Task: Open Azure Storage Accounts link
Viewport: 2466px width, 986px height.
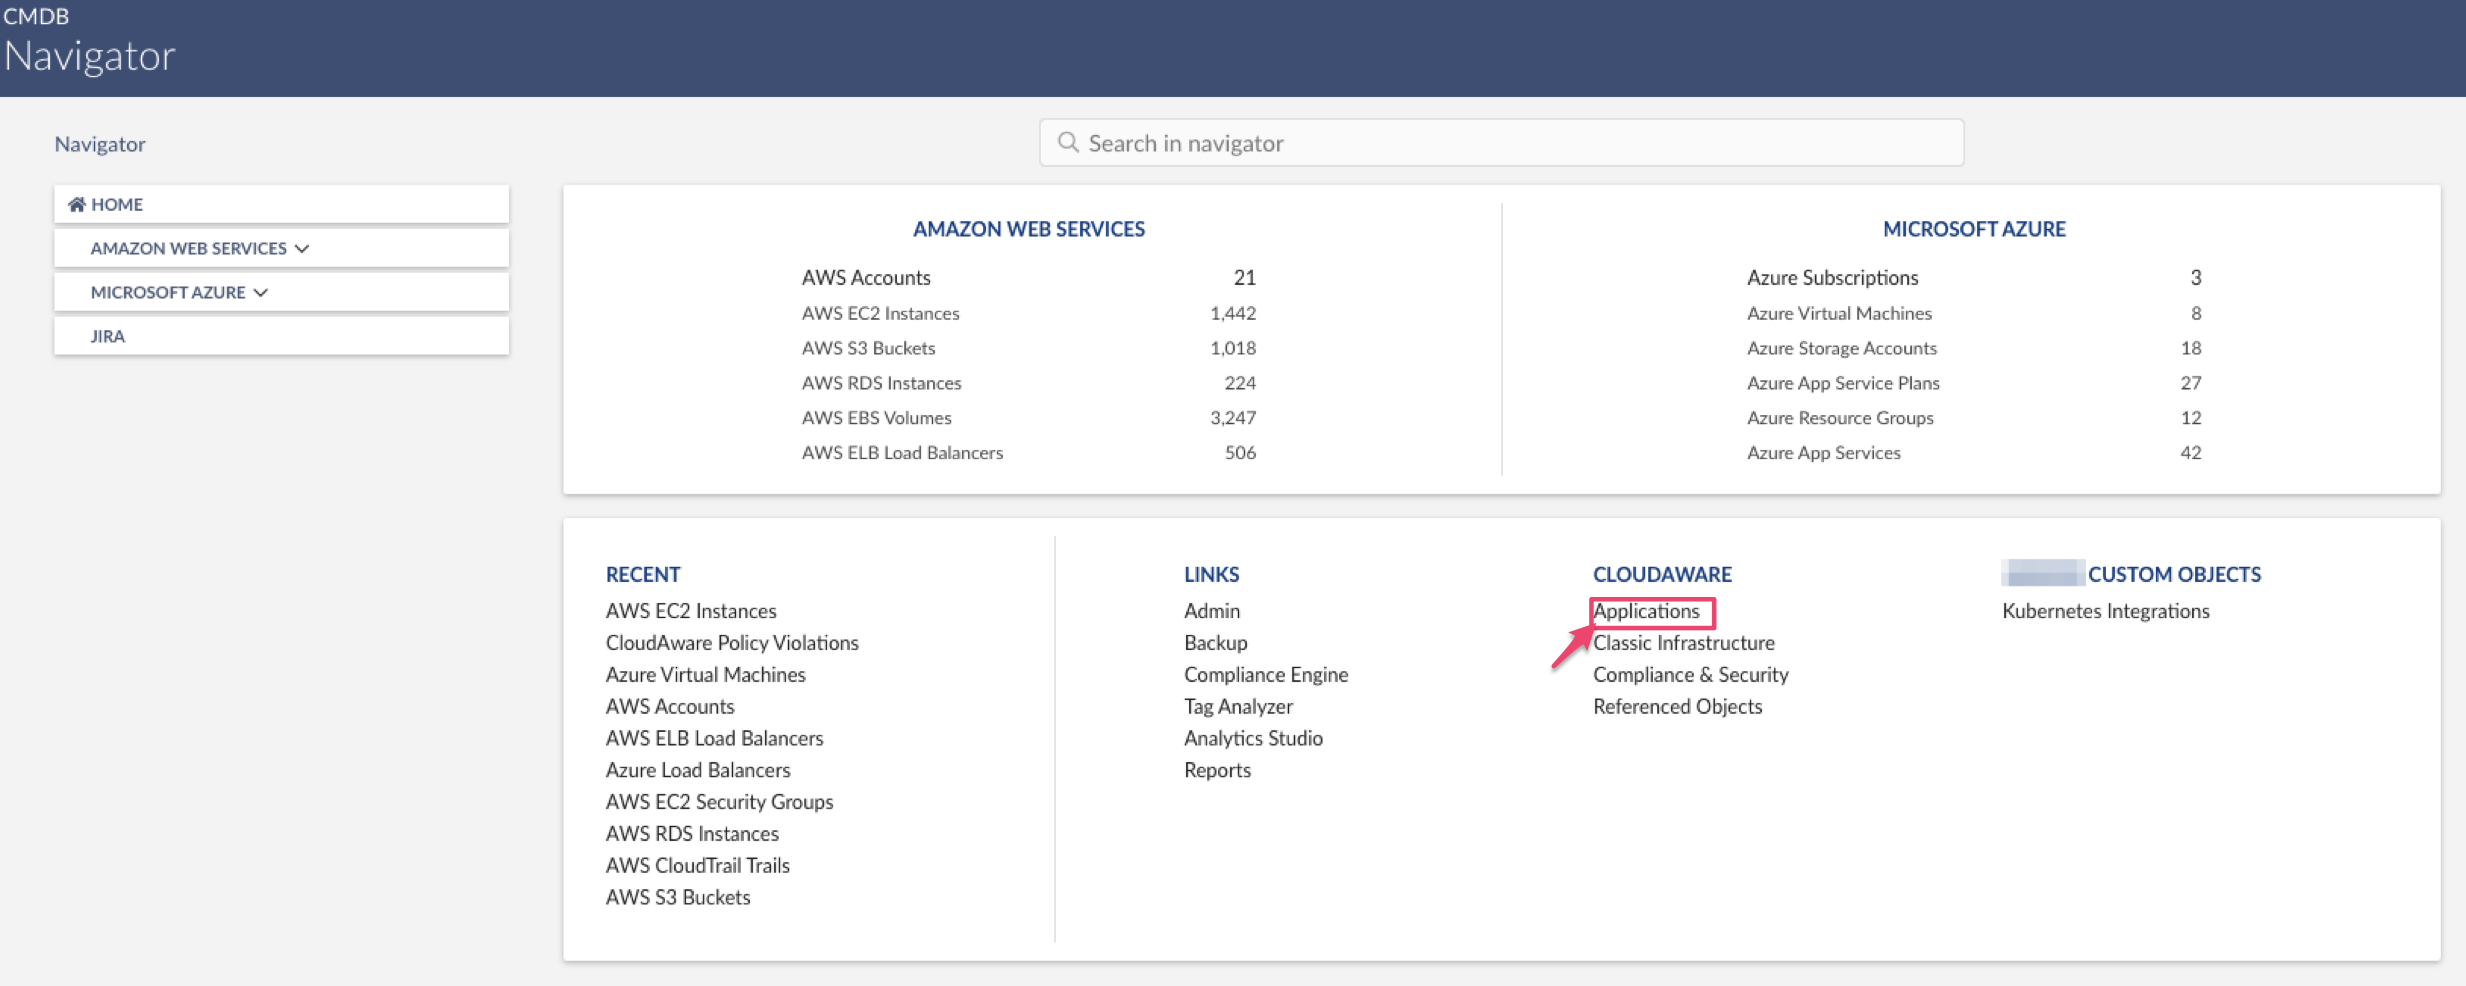Action: coord(1842,348)
